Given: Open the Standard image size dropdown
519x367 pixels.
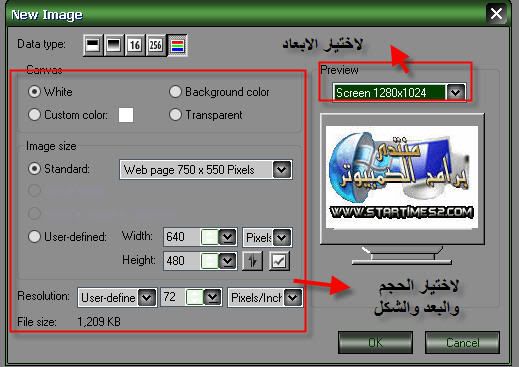Looking at the screenshot, I should [x=282, y=170].
